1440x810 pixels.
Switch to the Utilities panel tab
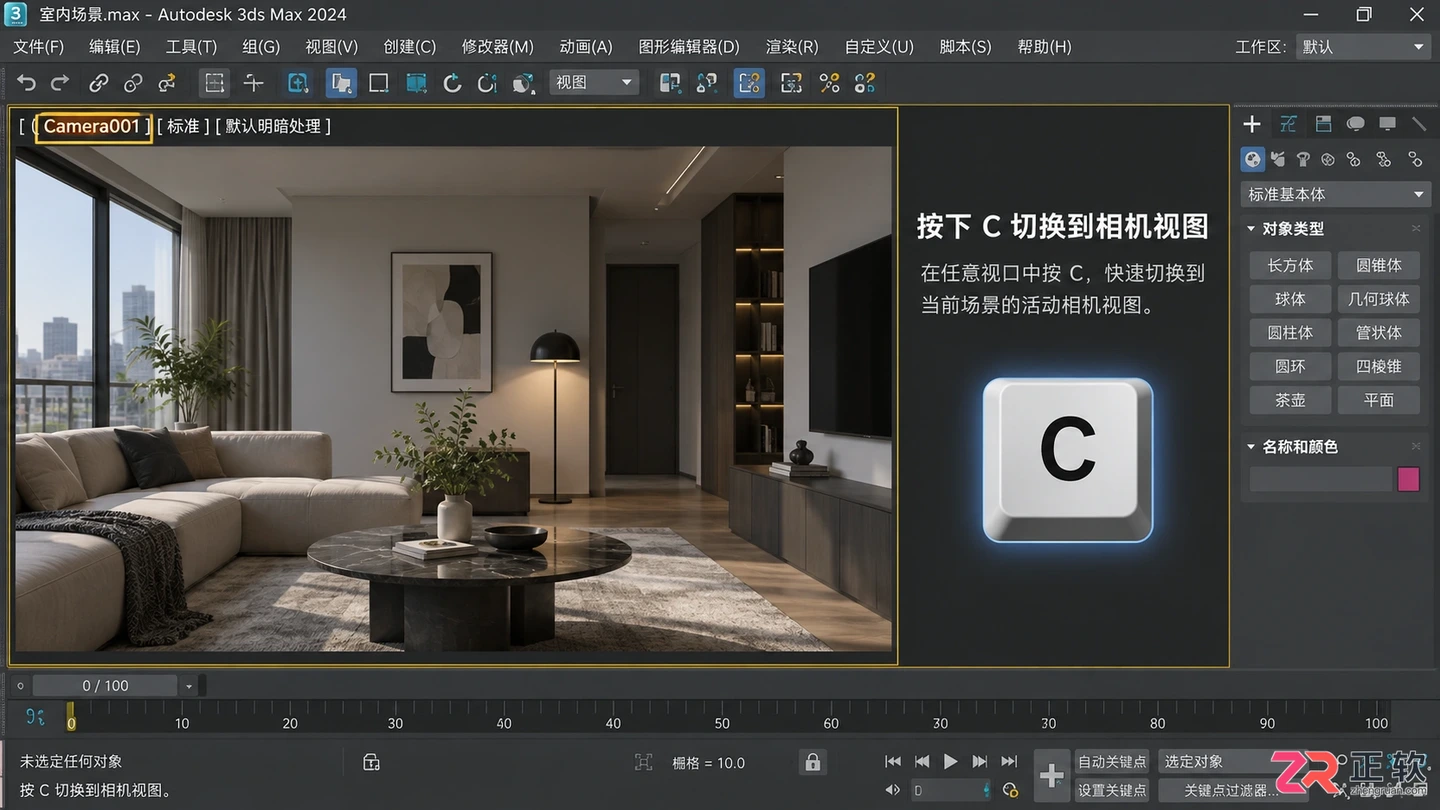(x=1419, y=124)
